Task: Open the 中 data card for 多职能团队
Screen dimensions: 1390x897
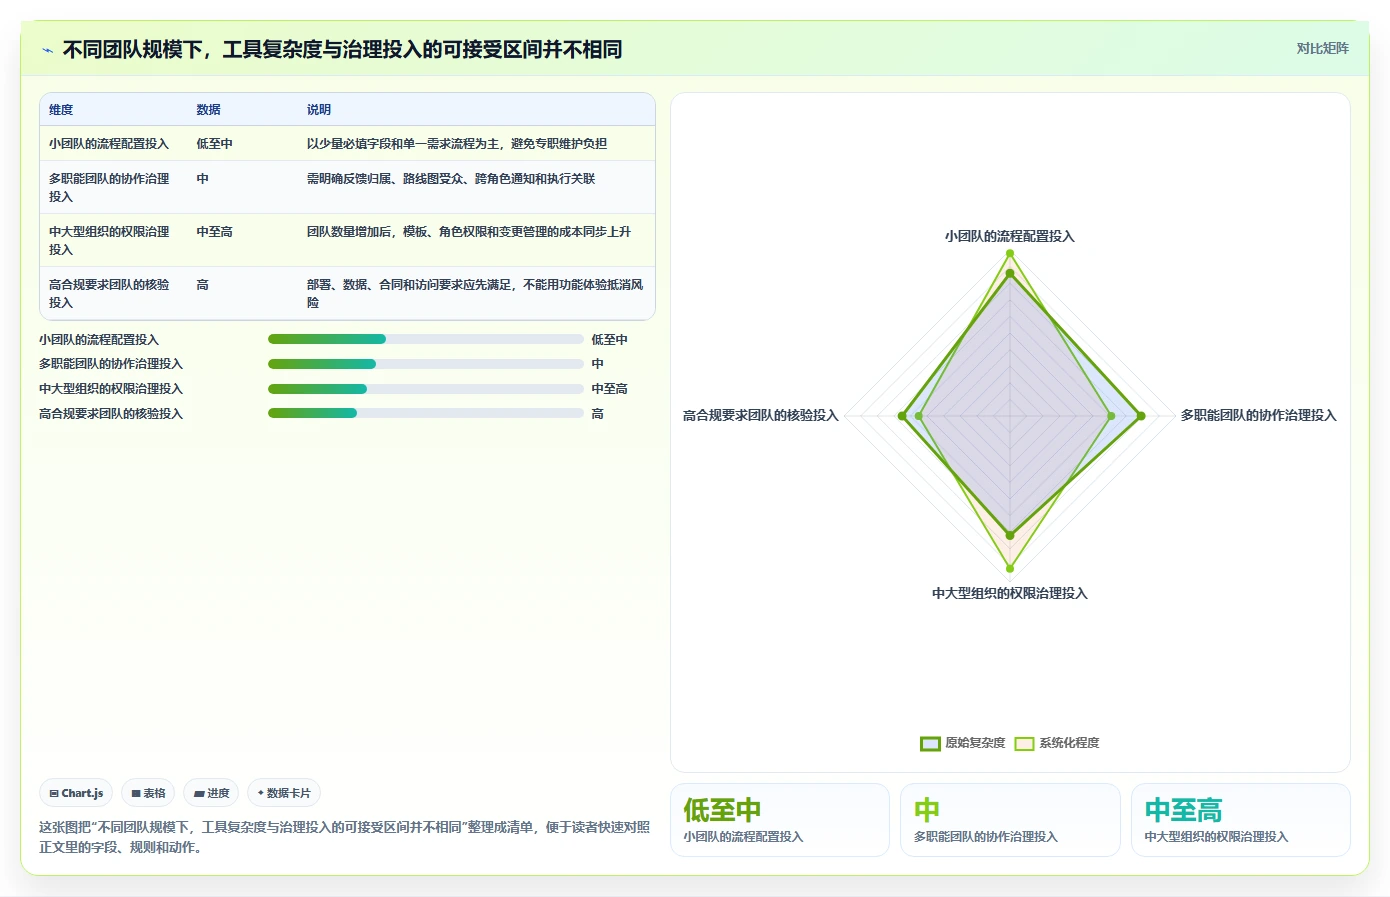Action: 1010,820
